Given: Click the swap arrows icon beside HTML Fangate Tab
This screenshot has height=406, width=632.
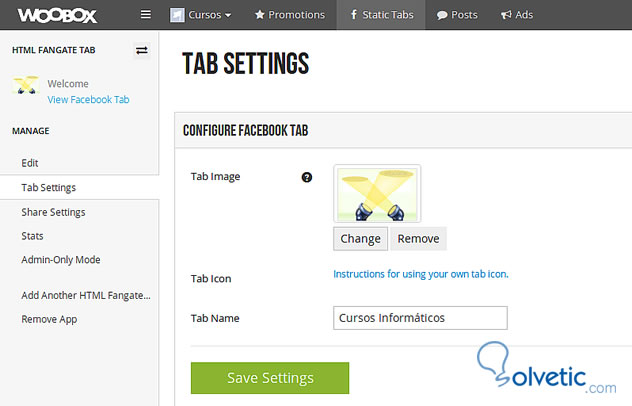Looking at the screenshot, I should tap(141, 50).
